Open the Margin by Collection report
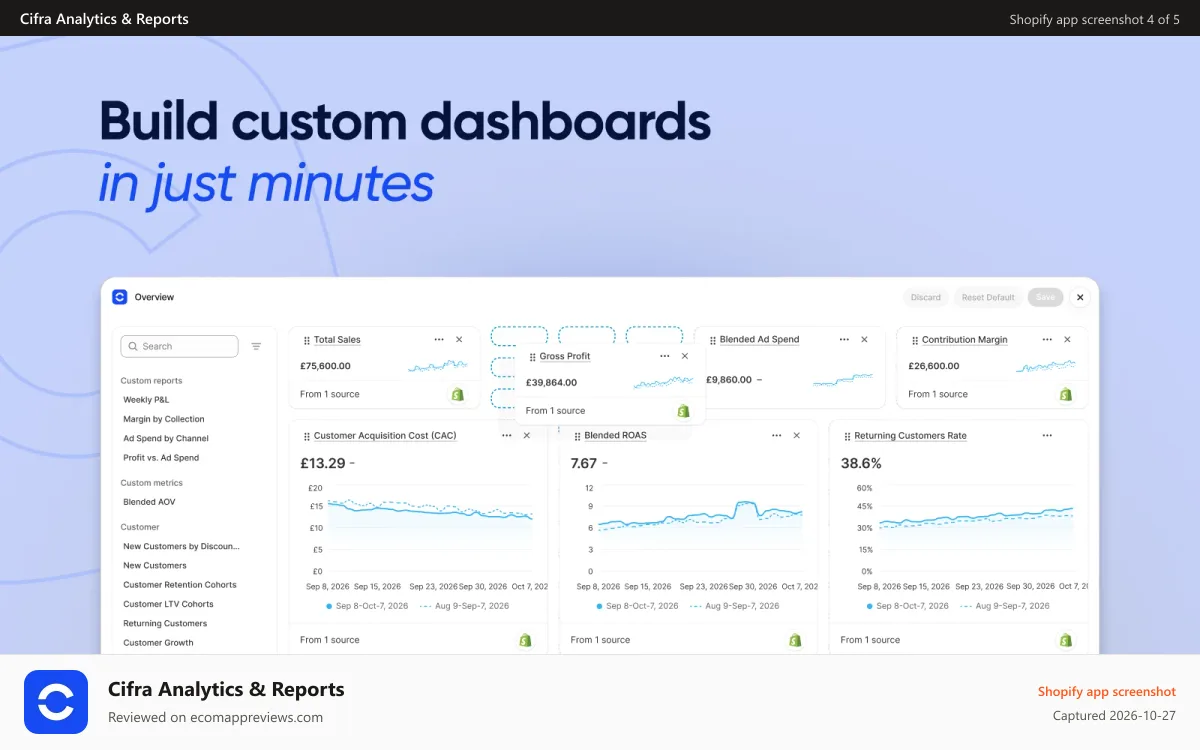 tap(164, 419)
